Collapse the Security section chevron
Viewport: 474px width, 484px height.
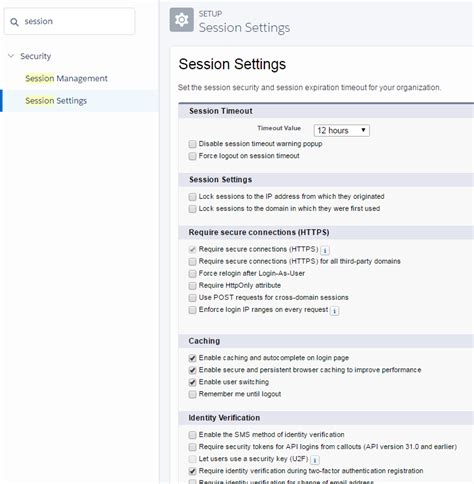click(11, 56)
